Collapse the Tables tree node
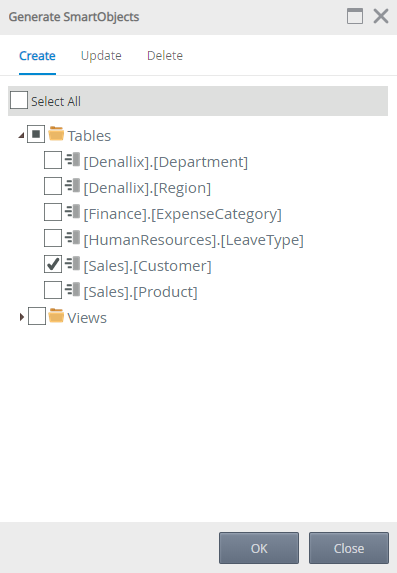Screen dimensions: 397x573 22,136
